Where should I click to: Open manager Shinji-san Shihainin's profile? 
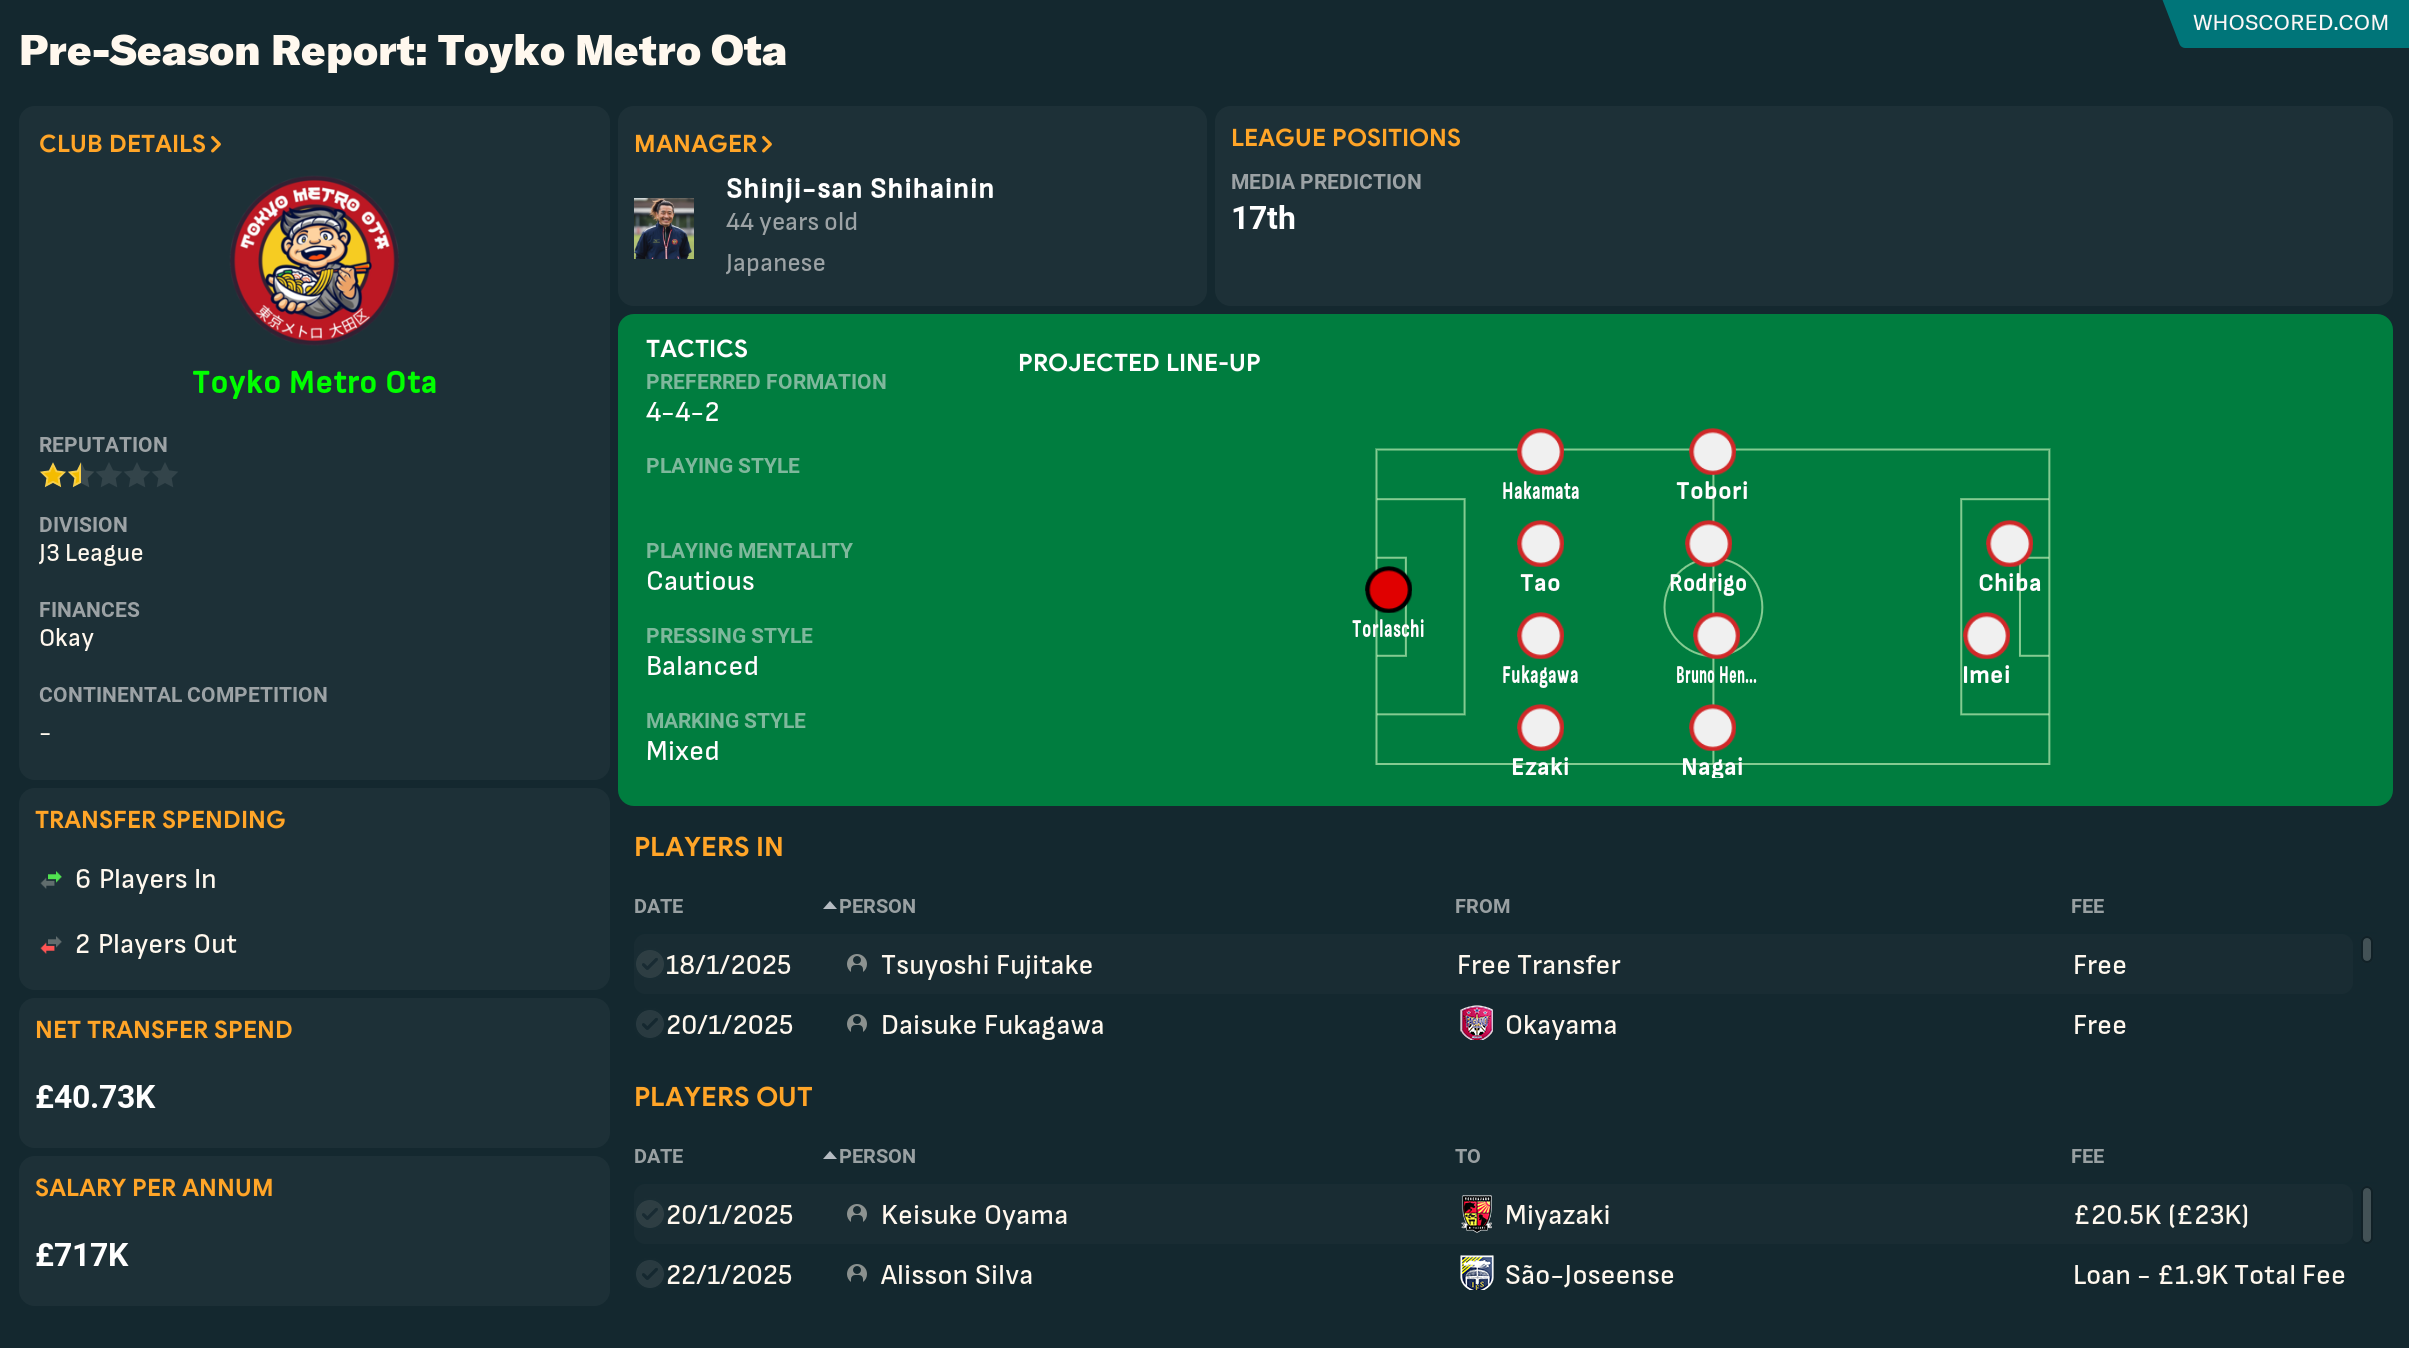point(859,188)
